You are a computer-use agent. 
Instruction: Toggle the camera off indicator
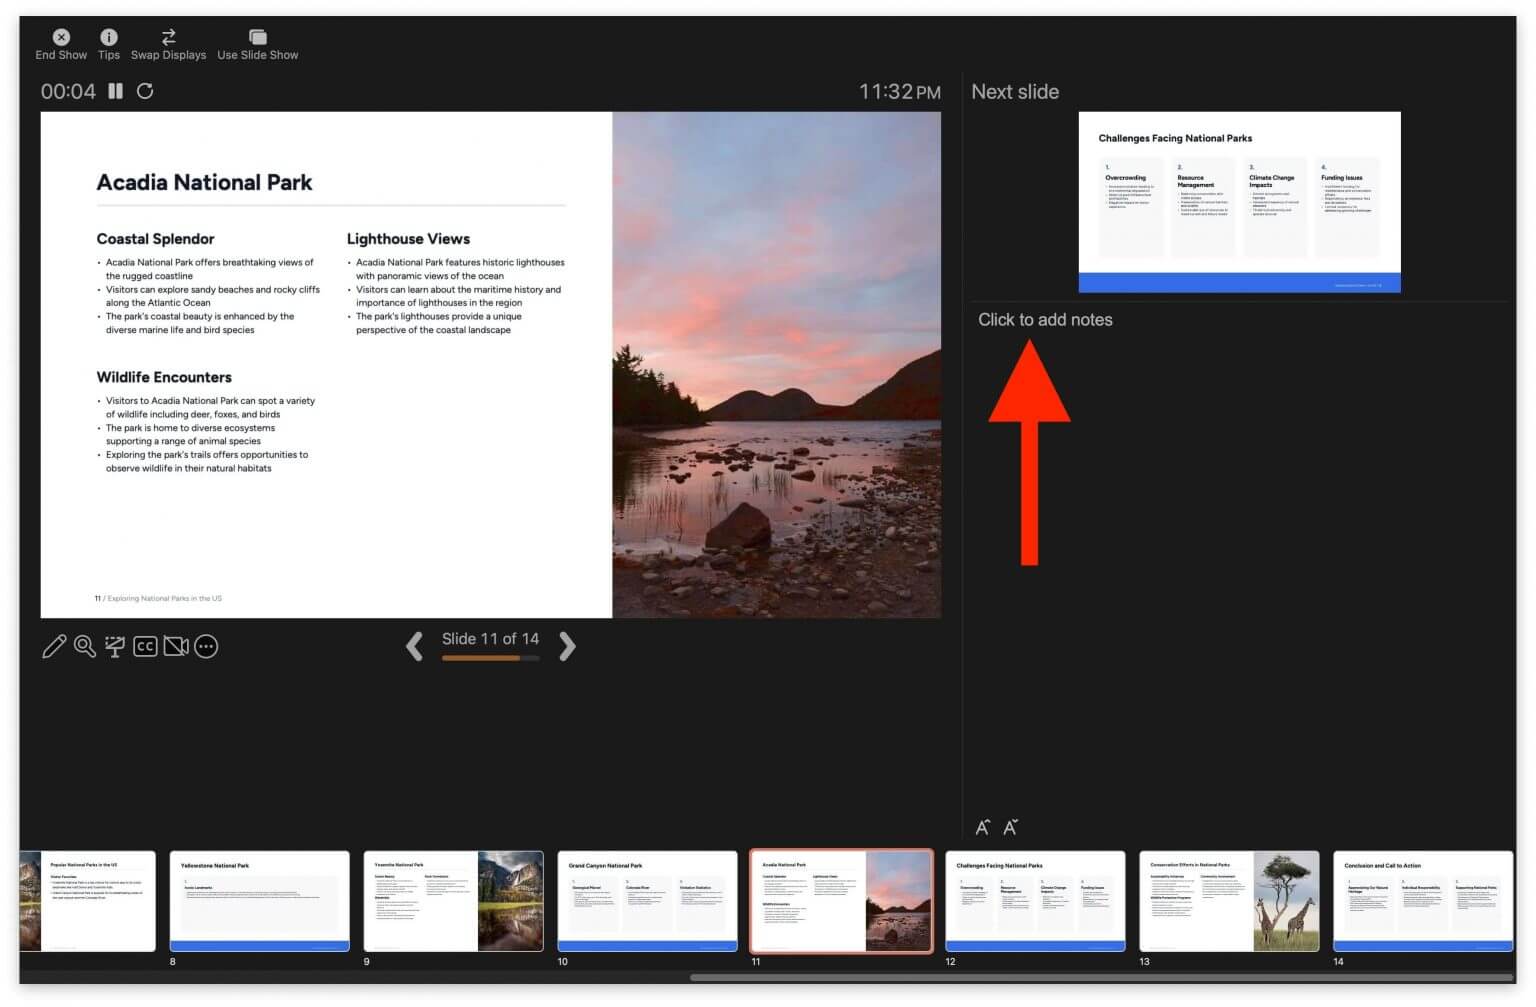tap(175, 646)
